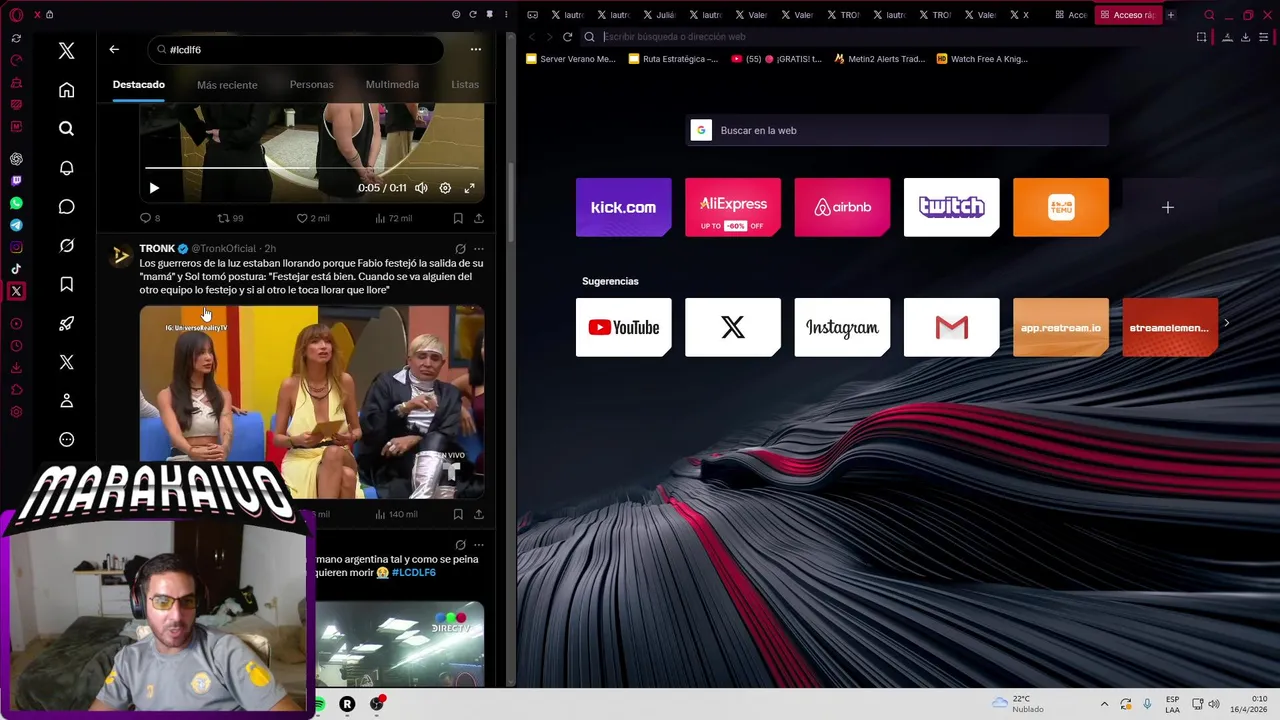
Task: Open X Profile person icon
Action: (66, 401)
